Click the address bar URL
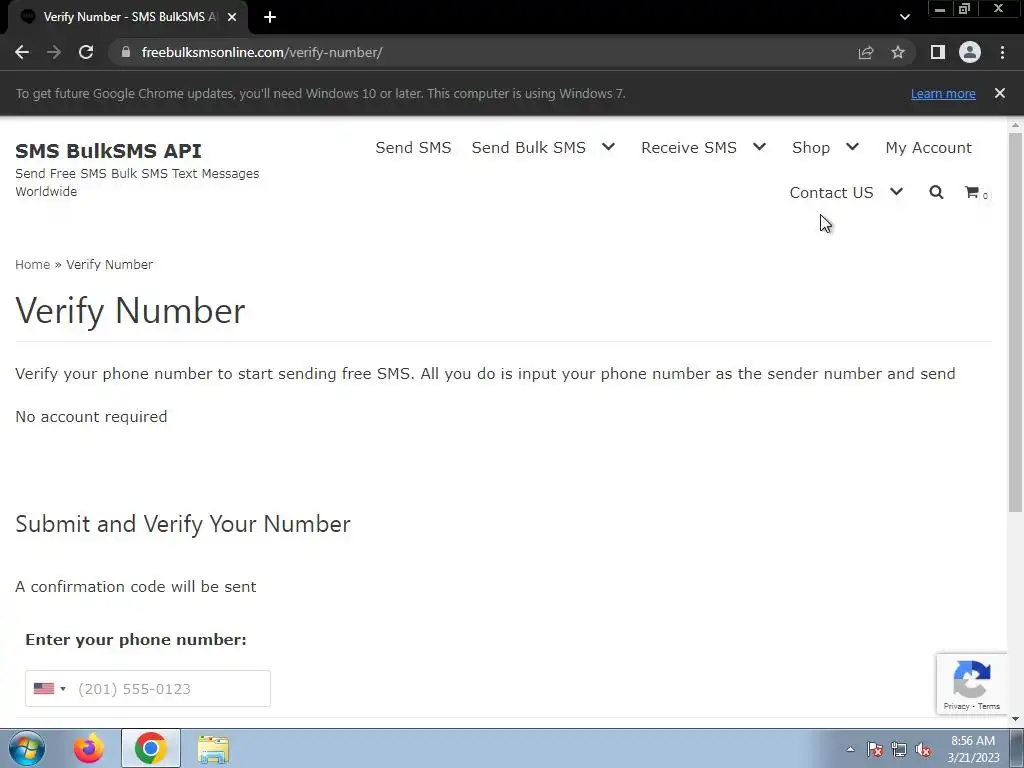This screenshot has height=768, width=1024. [x=262, y=52]
